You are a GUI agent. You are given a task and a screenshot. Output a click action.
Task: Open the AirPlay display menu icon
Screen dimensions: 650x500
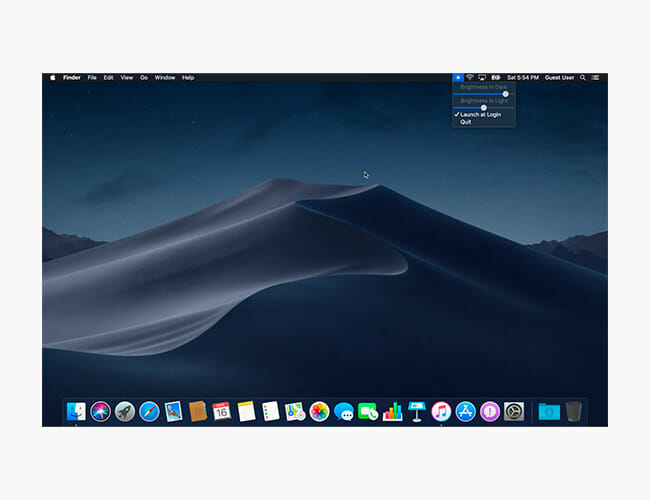click(482, 78)
